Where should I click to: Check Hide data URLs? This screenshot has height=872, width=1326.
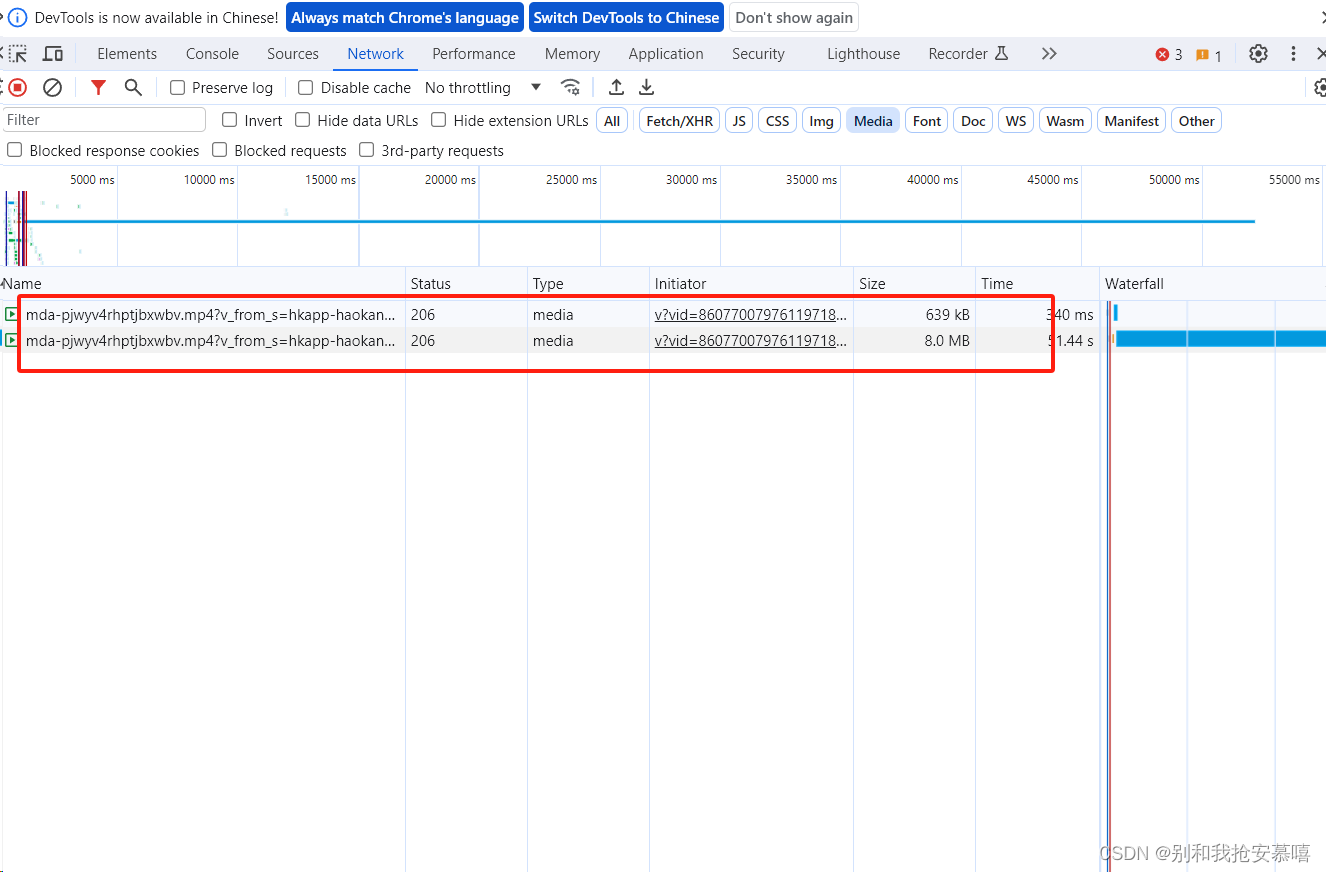pos(302,120)
